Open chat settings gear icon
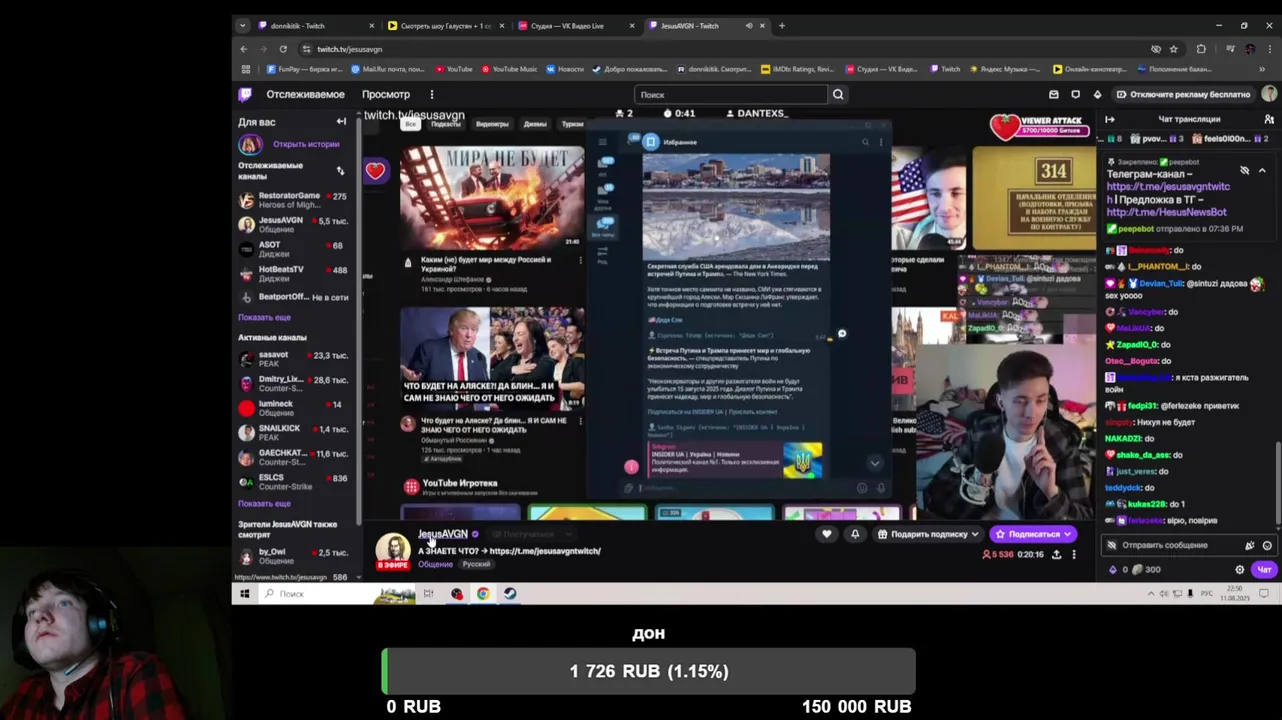1282x720 pixels. point(1240,569)
